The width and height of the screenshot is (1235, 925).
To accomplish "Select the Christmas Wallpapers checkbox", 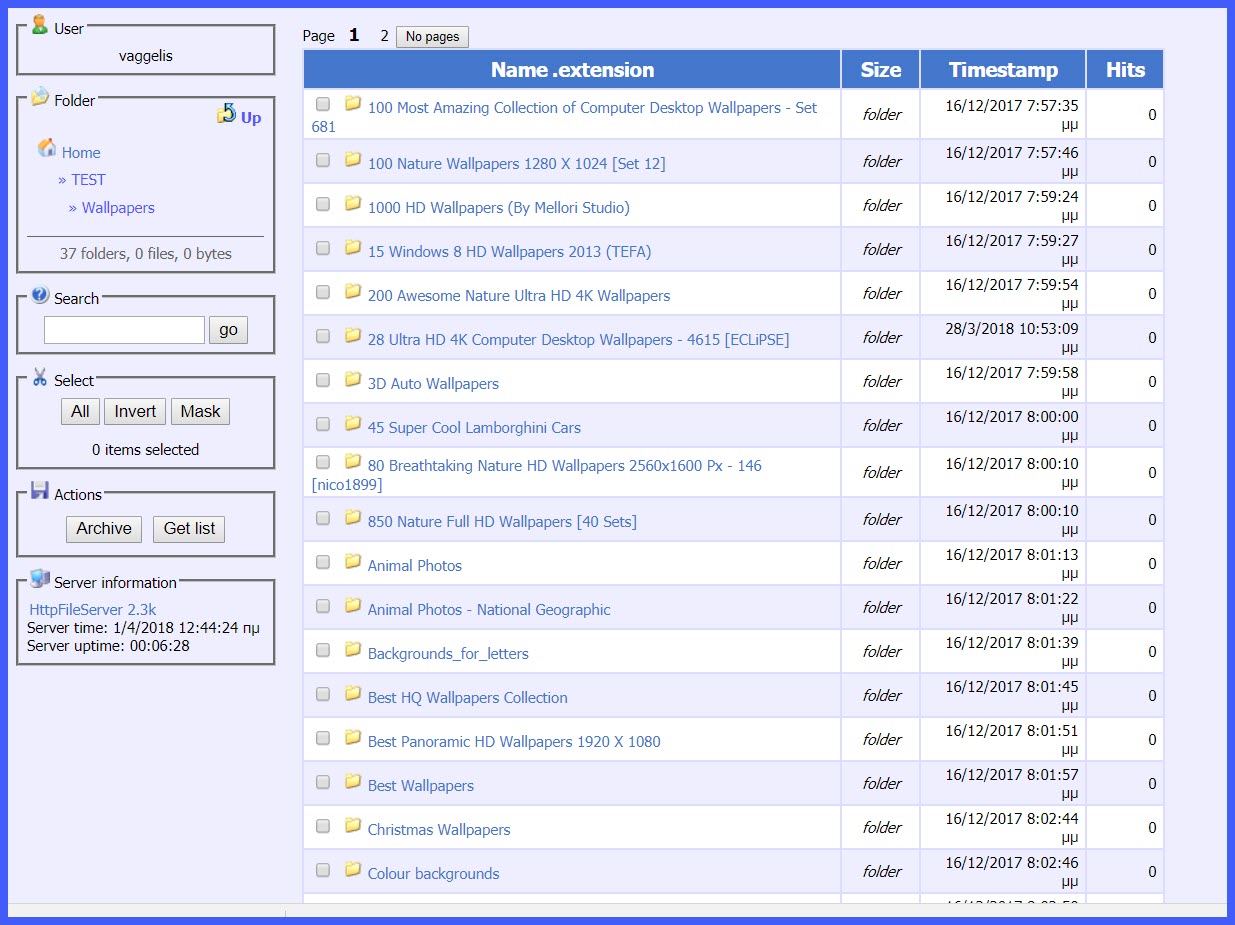I will click(x=322, y=826).
